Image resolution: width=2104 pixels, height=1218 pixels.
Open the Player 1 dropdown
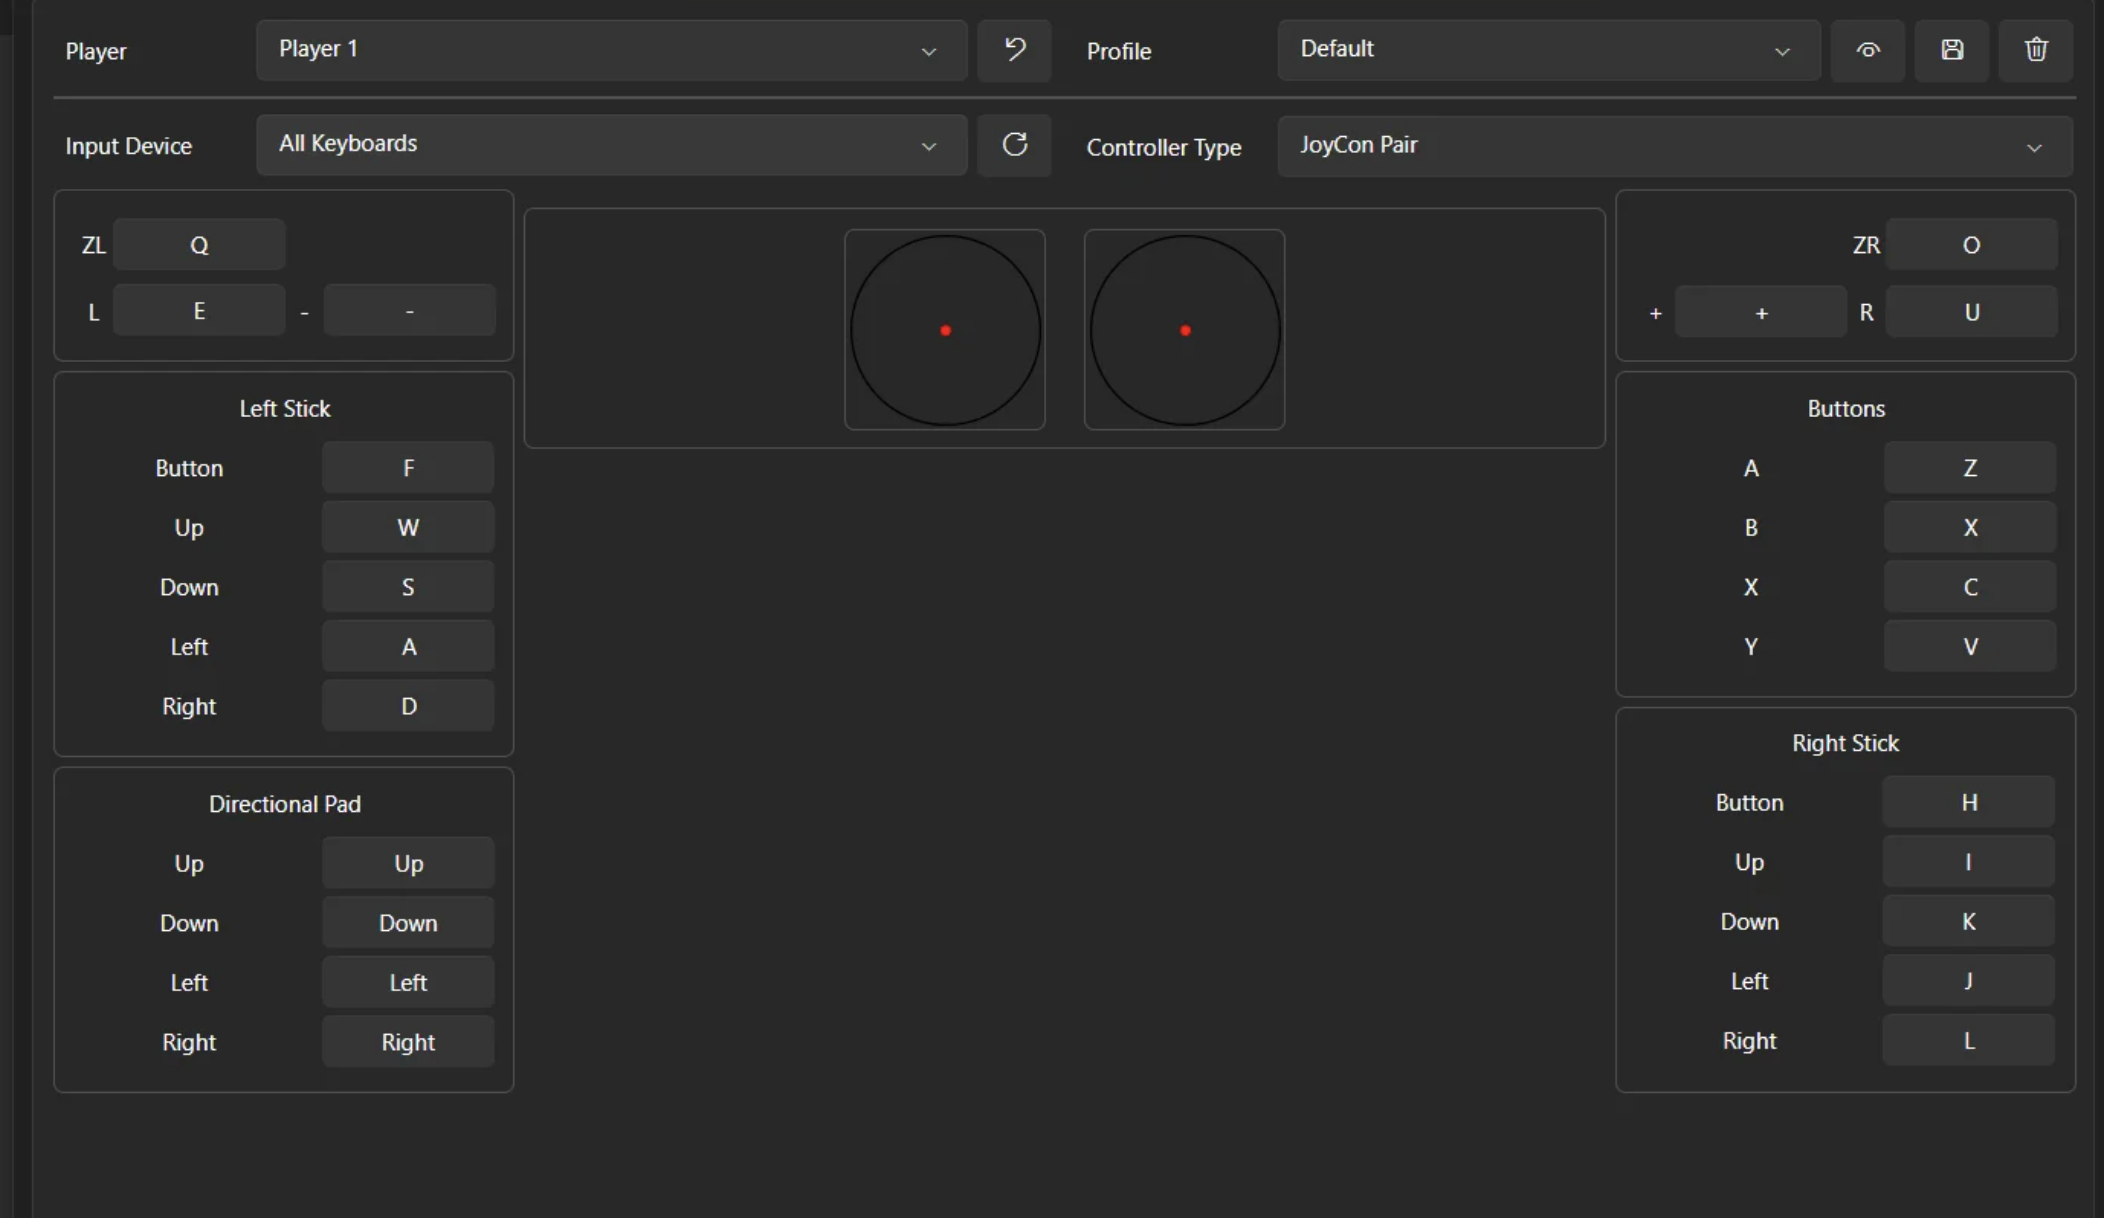[x=611, y=50]
